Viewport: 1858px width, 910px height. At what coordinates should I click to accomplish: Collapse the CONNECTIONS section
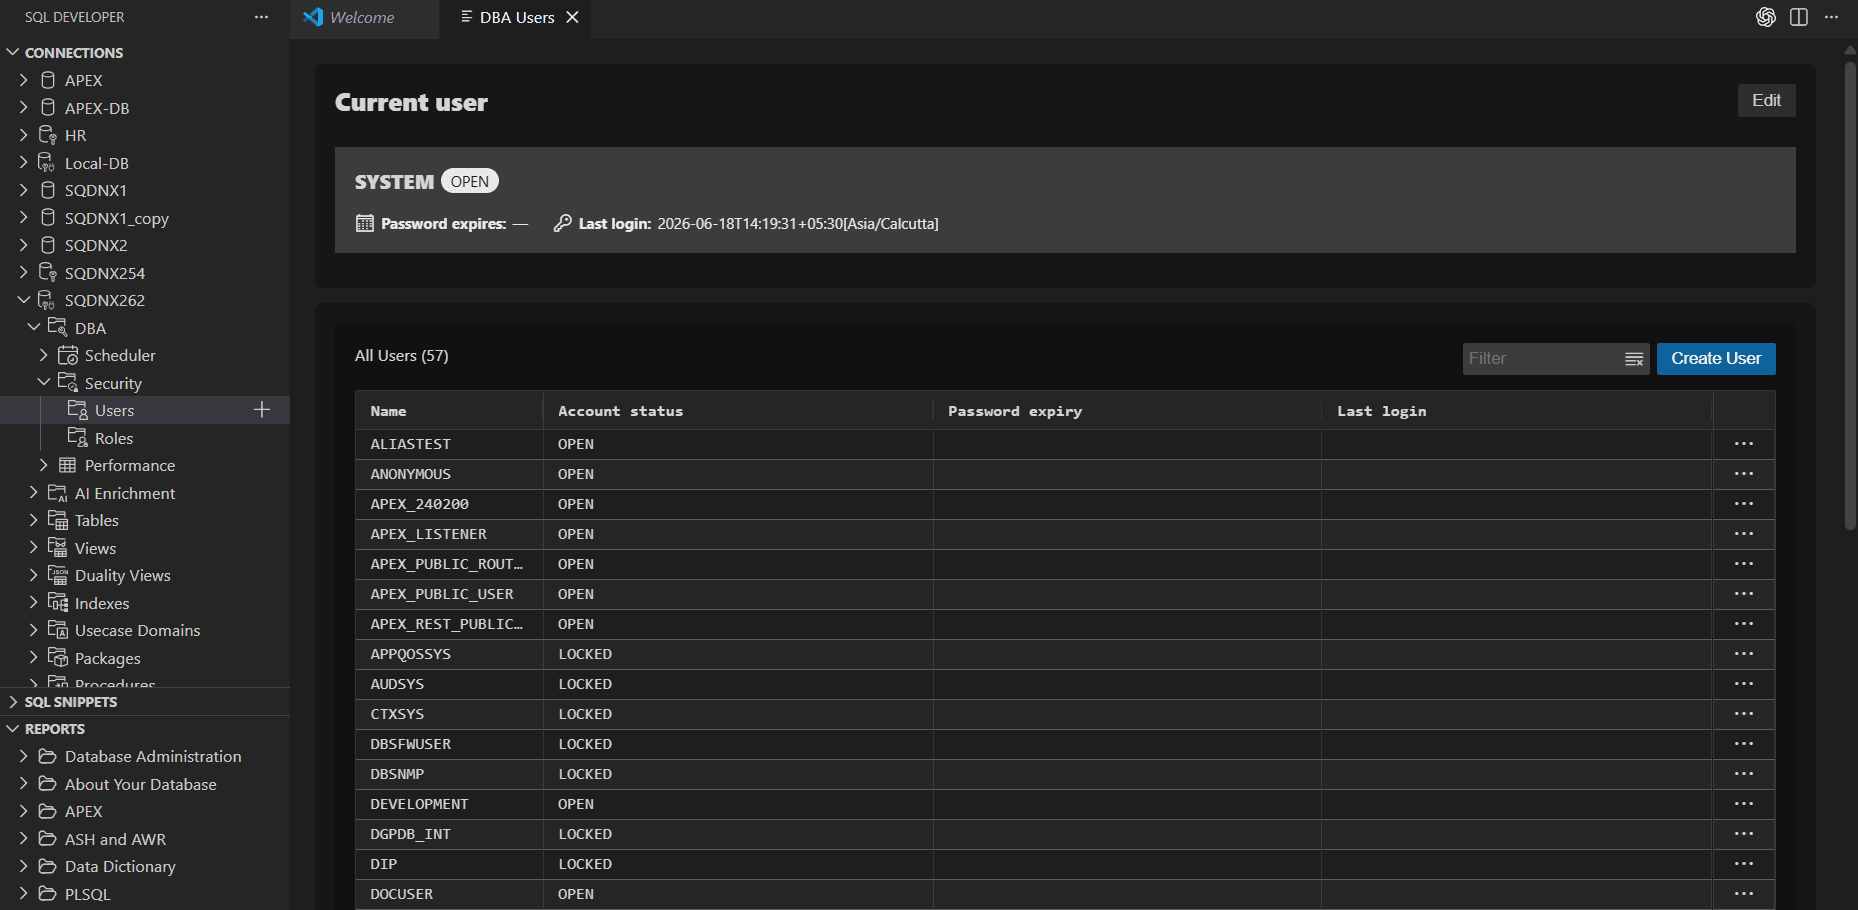(13, 52)
